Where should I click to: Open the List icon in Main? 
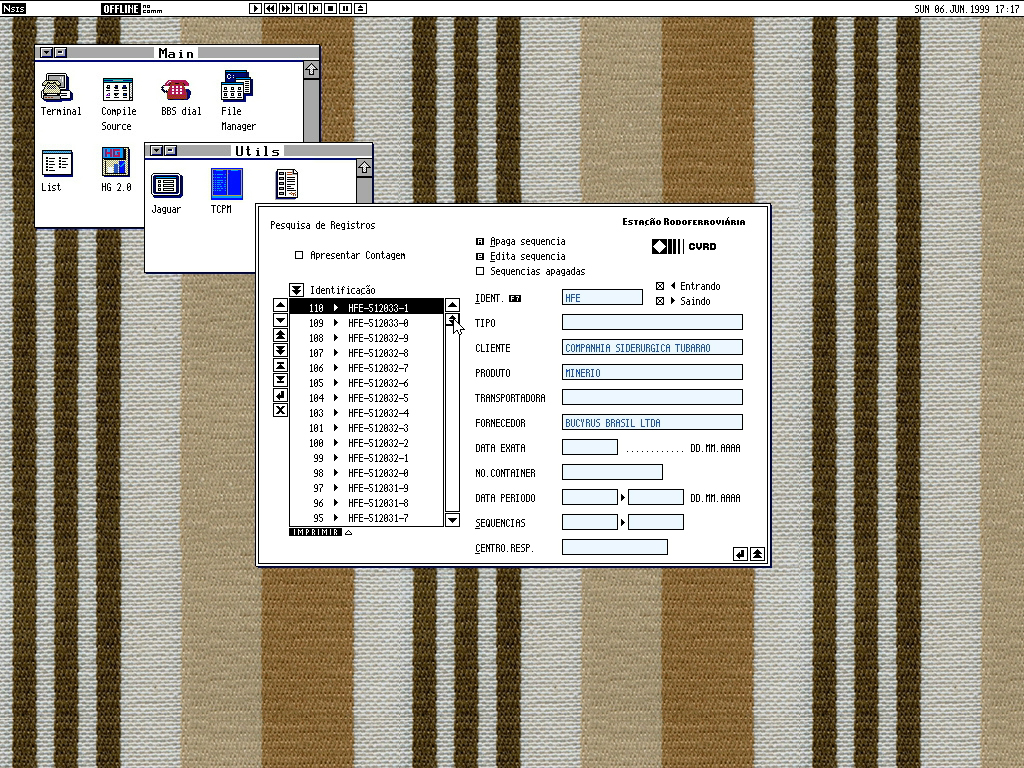57,163
